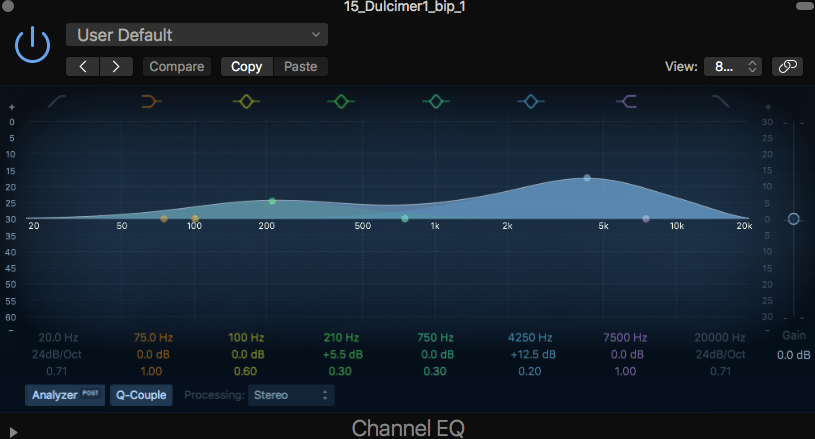Click the link icon button
The image size is (815, 439).
(x=788, y=67)
